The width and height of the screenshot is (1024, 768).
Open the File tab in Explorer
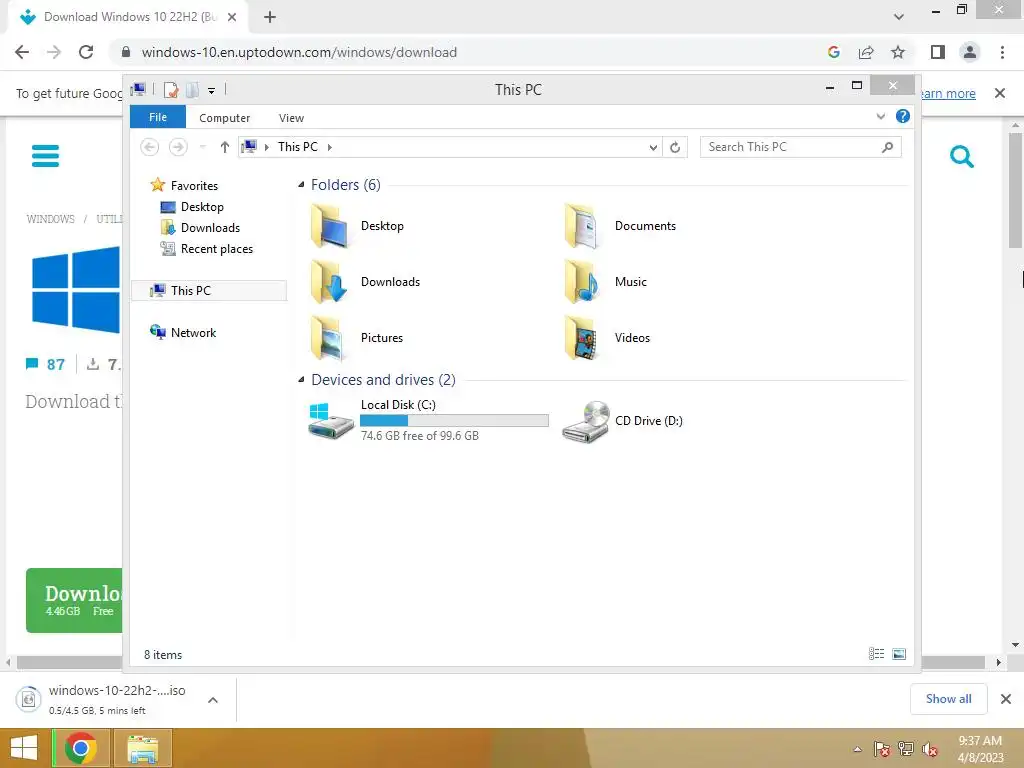[158, 117]
